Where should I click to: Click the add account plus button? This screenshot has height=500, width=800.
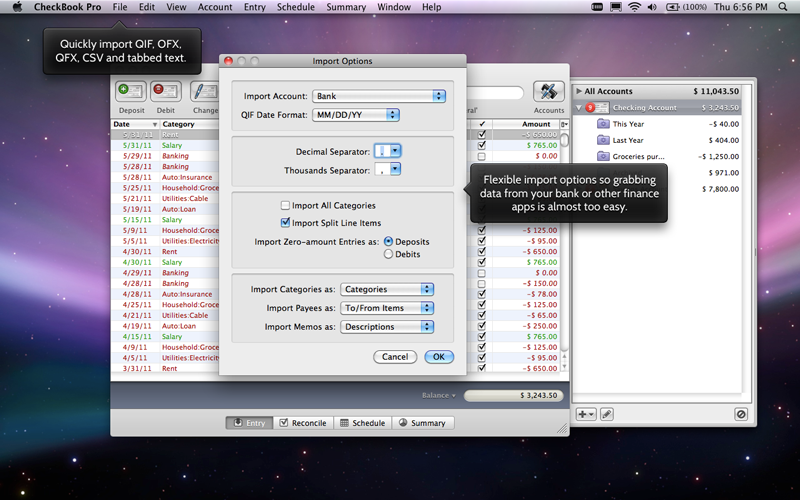tap(586, 414)
